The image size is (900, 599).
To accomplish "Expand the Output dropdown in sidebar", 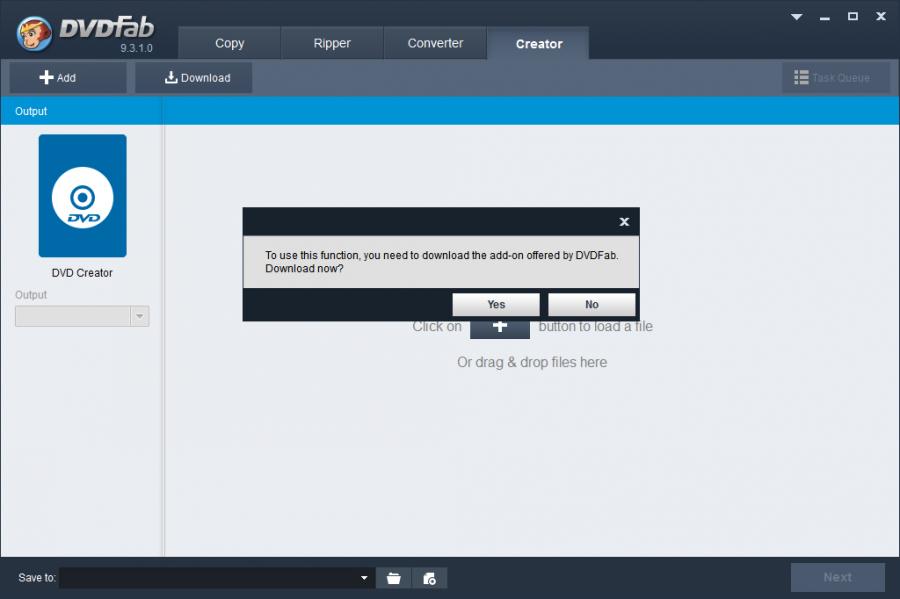I will [139, 316].
